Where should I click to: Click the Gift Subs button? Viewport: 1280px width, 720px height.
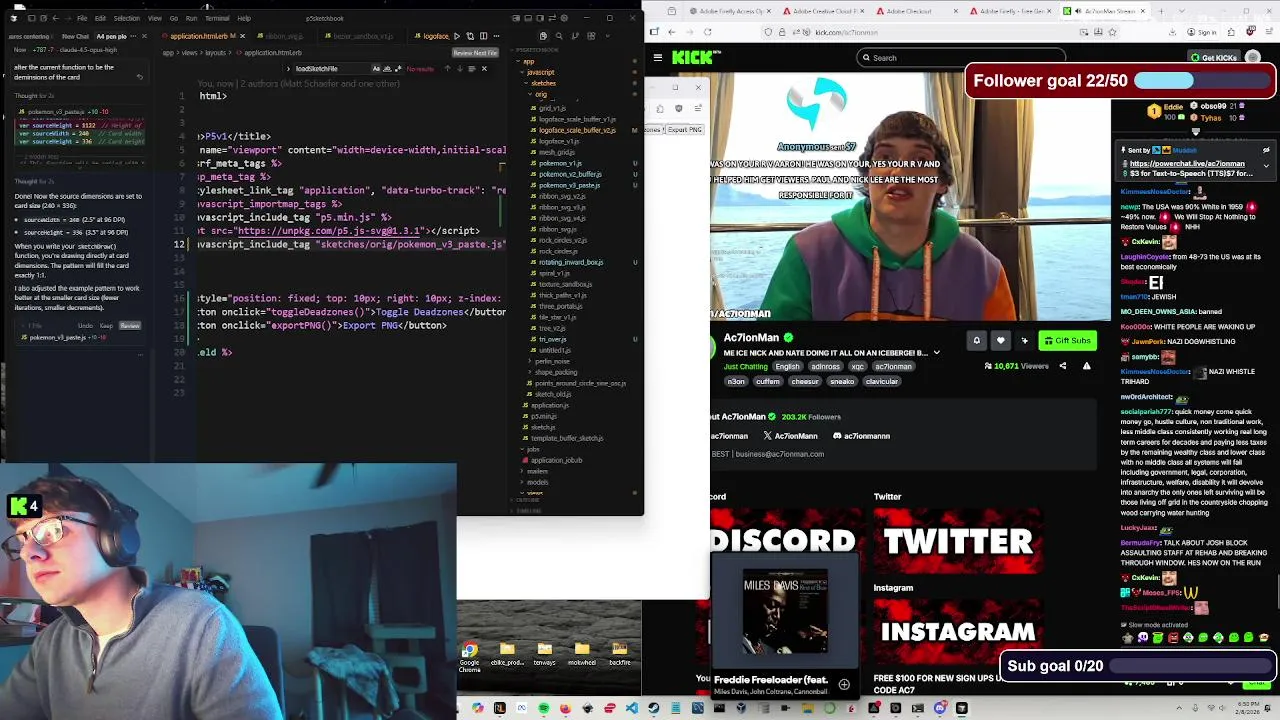coord(1067,340)
